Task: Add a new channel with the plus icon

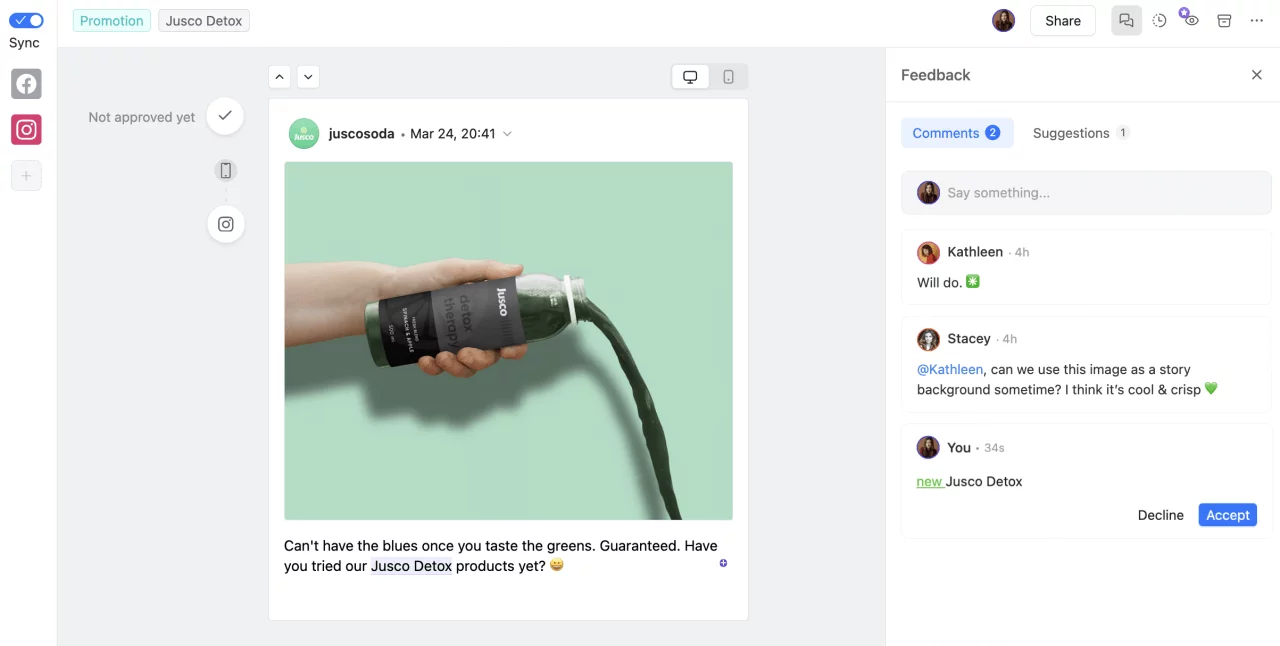Action: 26,175
